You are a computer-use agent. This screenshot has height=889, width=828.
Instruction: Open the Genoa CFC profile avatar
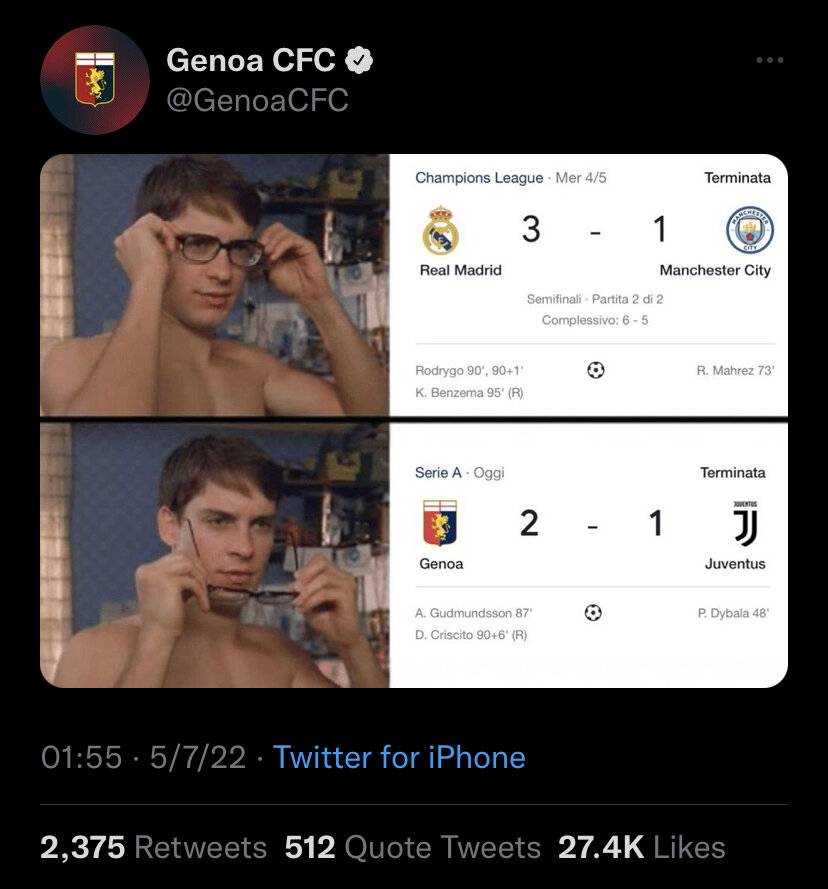[95, 80]
